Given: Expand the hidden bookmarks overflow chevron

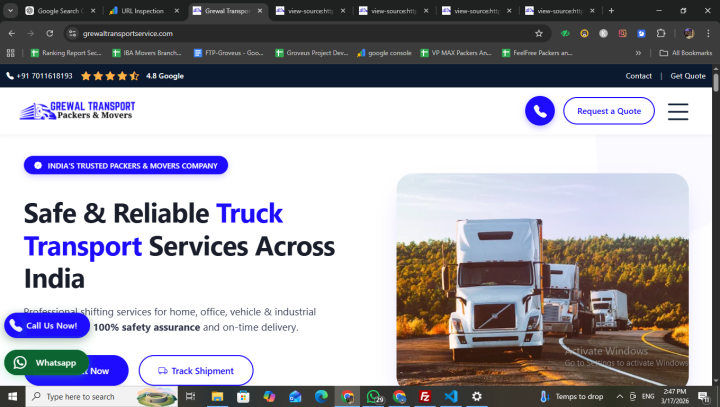Looking at the screenshot, I should click(x=638, y=53).
